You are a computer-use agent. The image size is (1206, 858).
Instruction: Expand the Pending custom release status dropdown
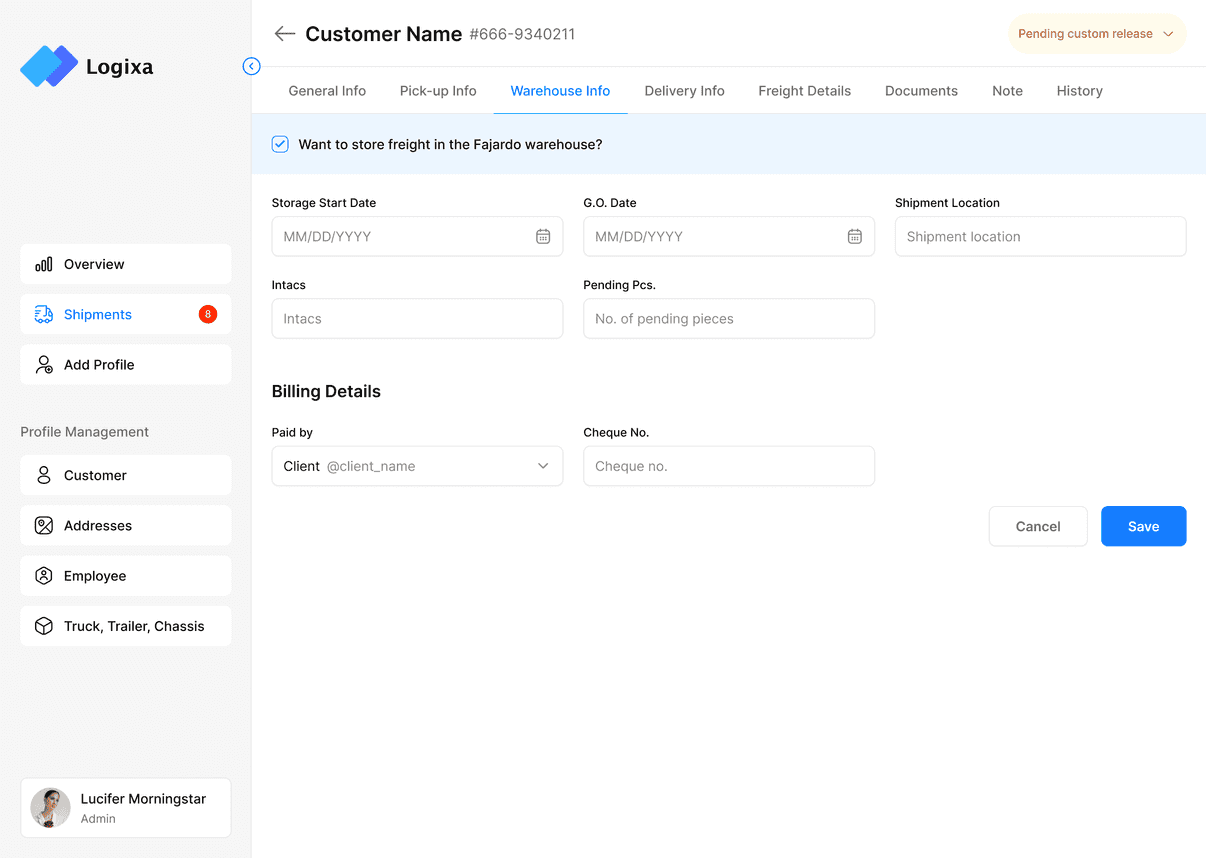tap(1096, 34)
